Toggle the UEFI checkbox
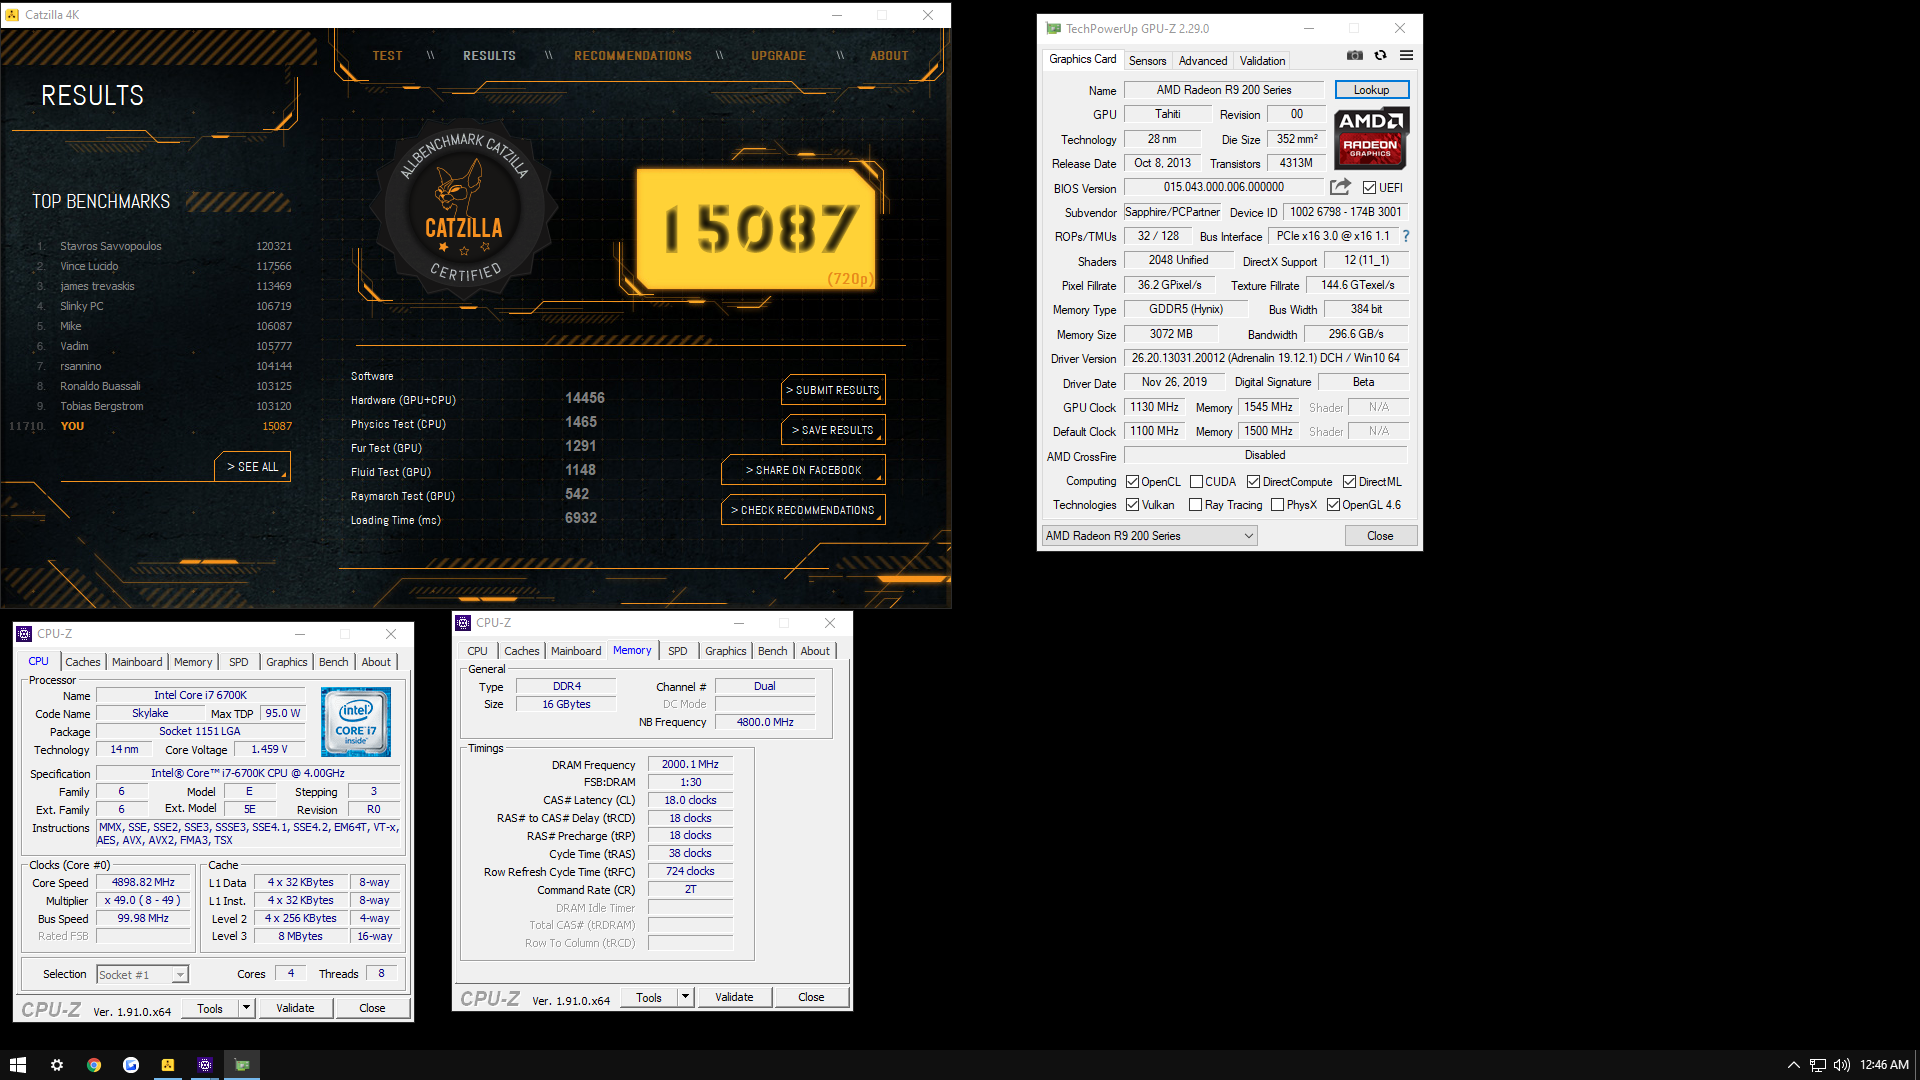 [x=1369, y=188]
